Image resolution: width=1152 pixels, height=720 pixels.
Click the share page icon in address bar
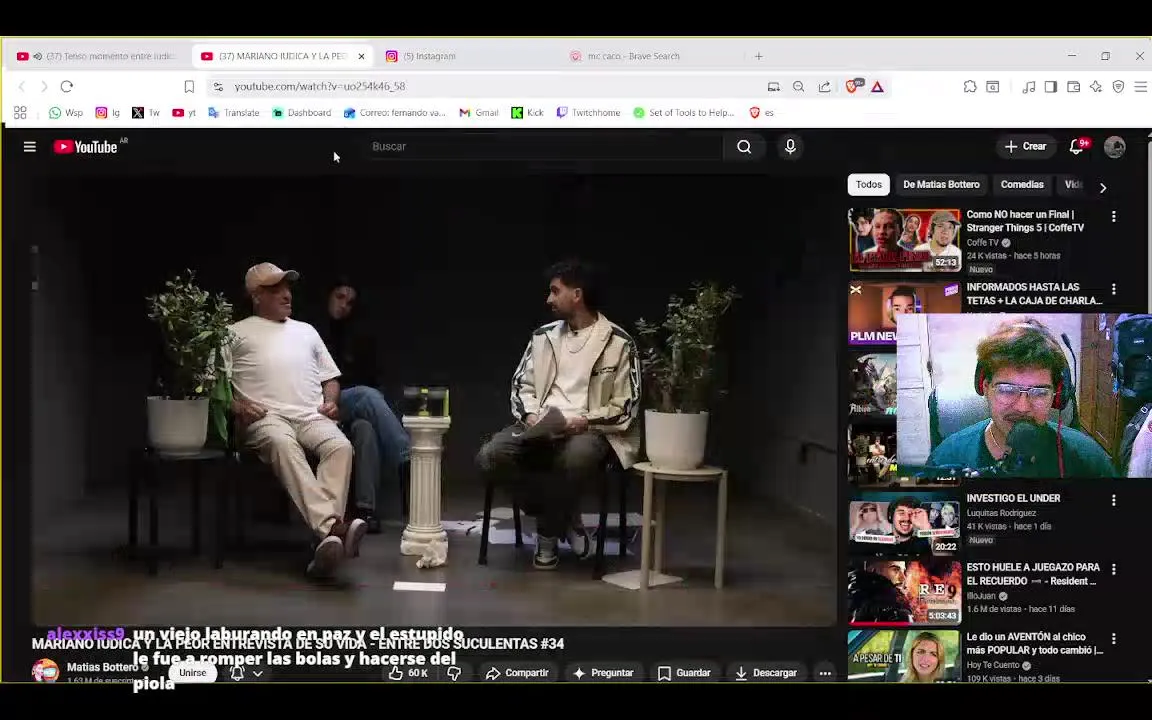pos(824,87)
